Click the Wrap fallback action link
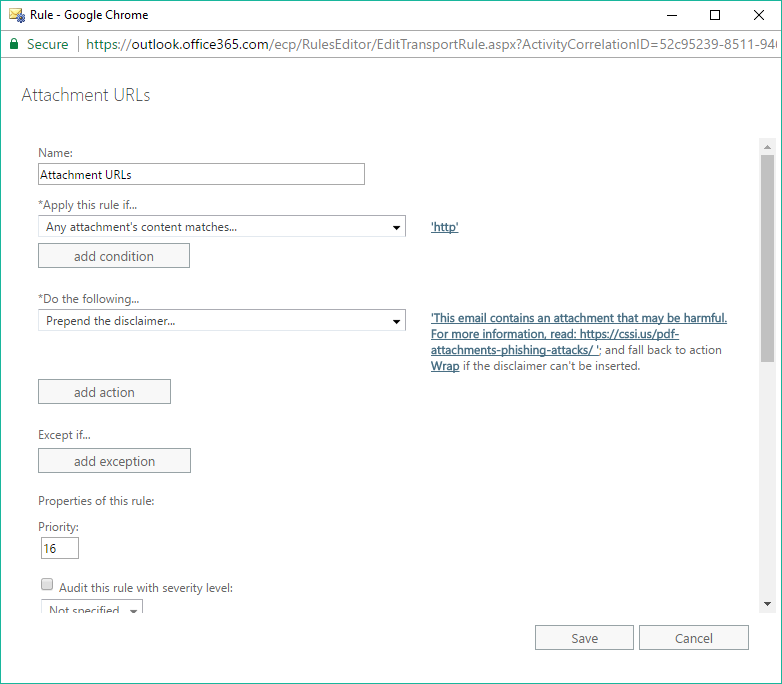Image resolution: width=782 pixels, height=684 pixels. [445, 366]
